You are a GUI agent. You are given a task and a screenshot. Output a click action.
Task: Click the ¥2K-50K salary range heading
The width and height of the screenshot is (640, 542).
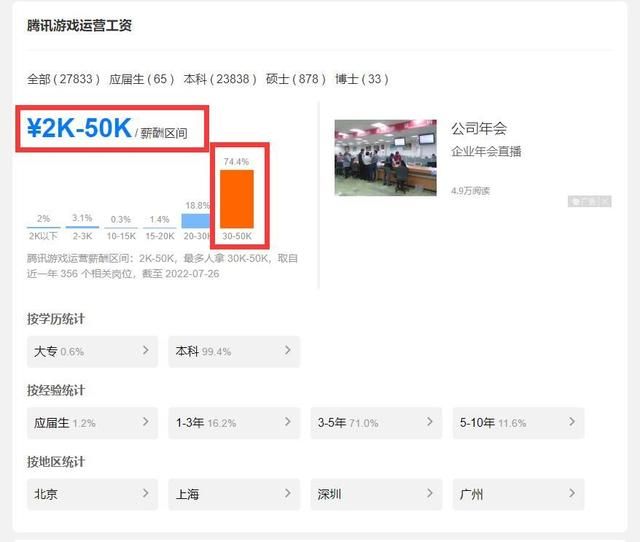(x=79, y=128)
